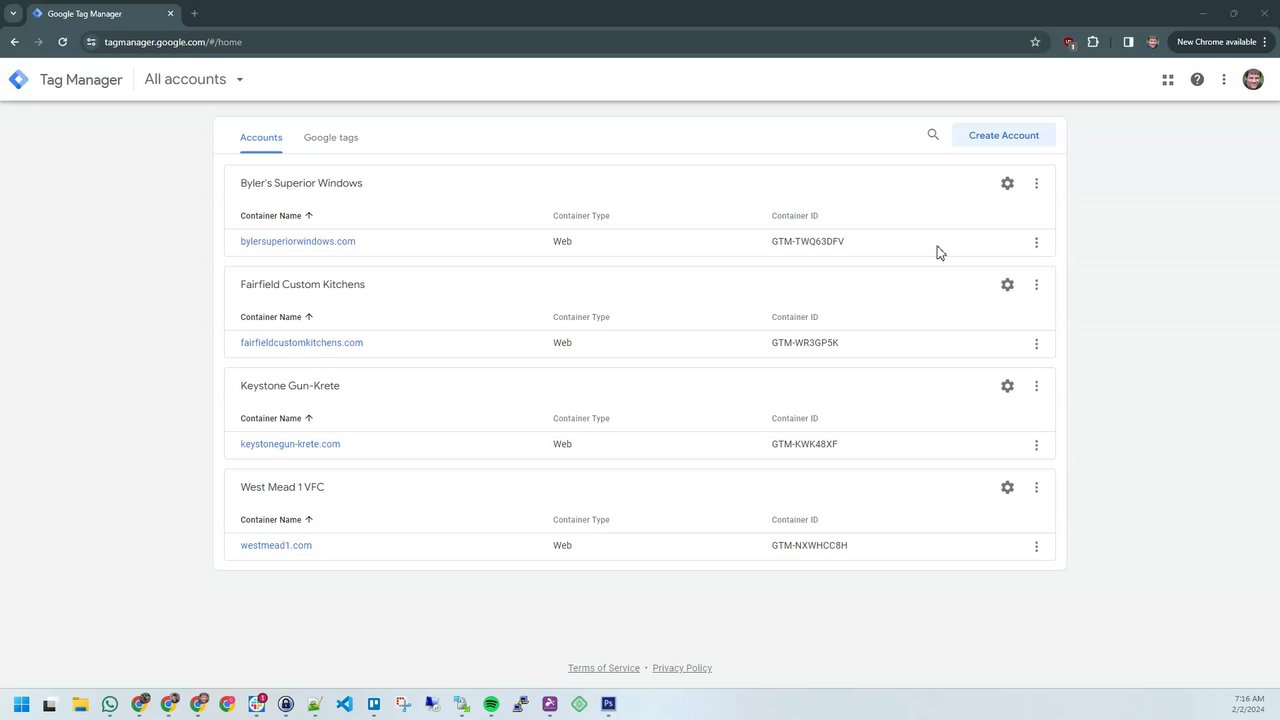Click the Byler's Superior Windows account name
1280x720 pixels.
pyautogui.click(x=302, y=183)
